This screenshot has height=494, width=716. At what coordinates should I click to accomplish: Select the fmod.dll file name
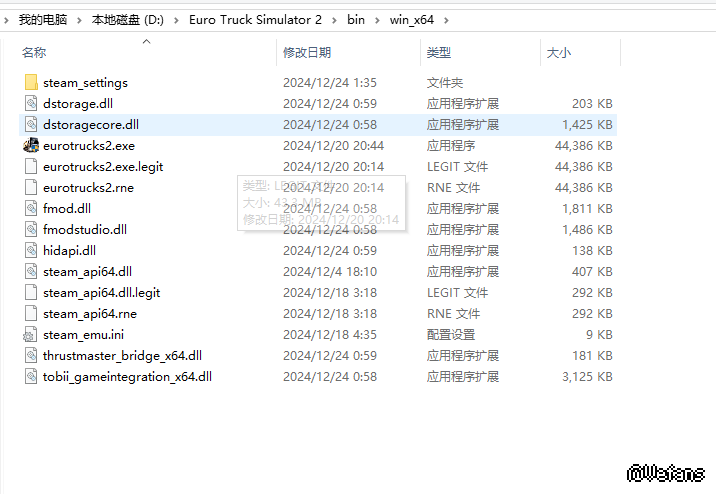coord(67,209)
